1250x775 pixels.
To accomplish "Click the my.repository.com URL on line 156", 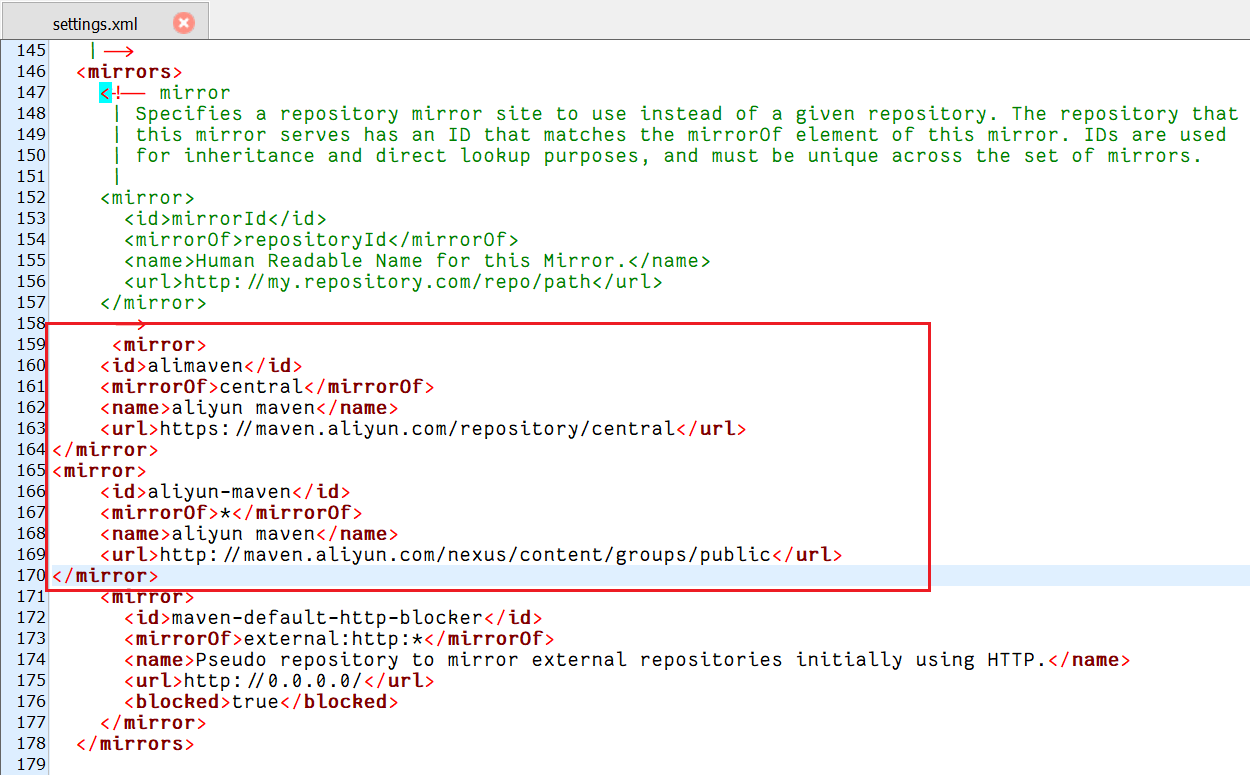I will tap(389, 281).
